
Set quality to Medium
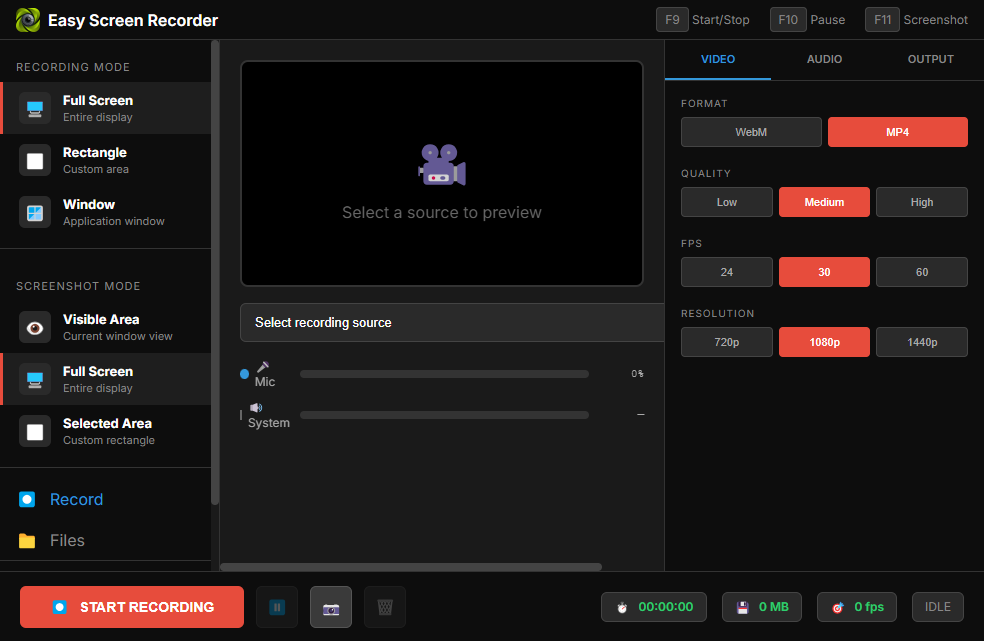click(824, 202)
